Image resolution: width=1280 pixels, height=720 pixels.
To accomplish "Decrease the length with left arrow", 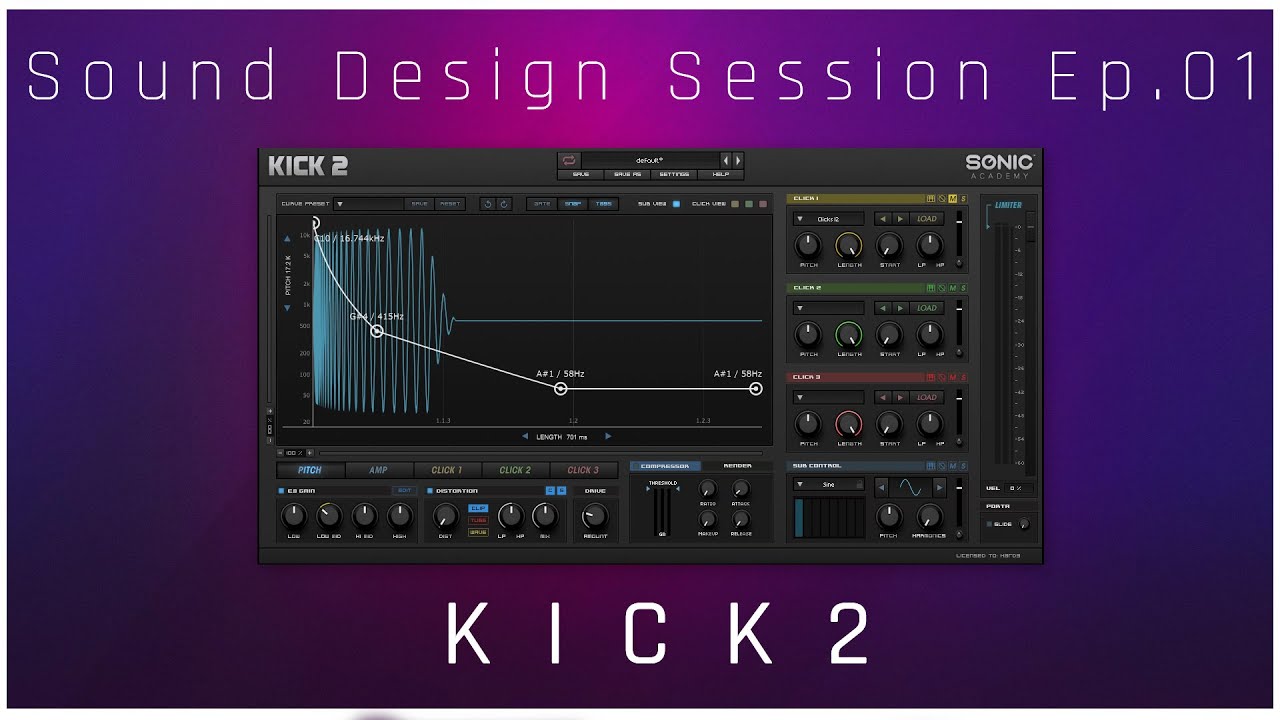I will (525, 437).
